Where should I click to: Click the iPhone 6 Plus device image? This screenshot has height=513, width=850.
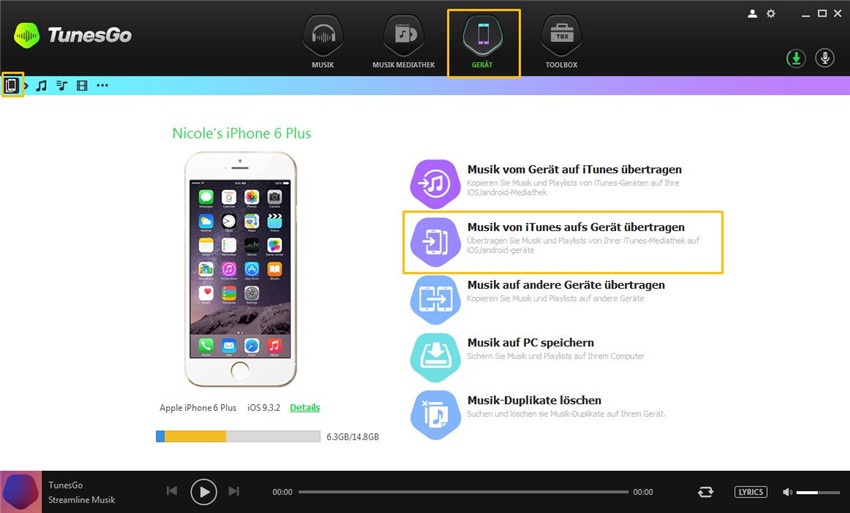click(x=240, y=269)
